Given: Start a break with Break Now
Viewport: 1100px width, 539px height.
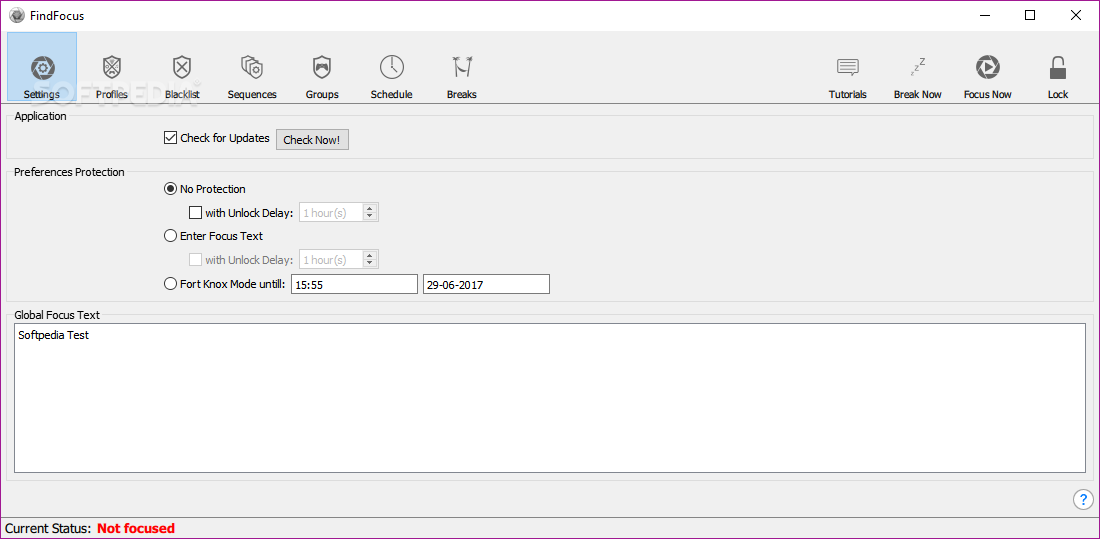Looking at the screenshot, I should [x=918, y=77].
